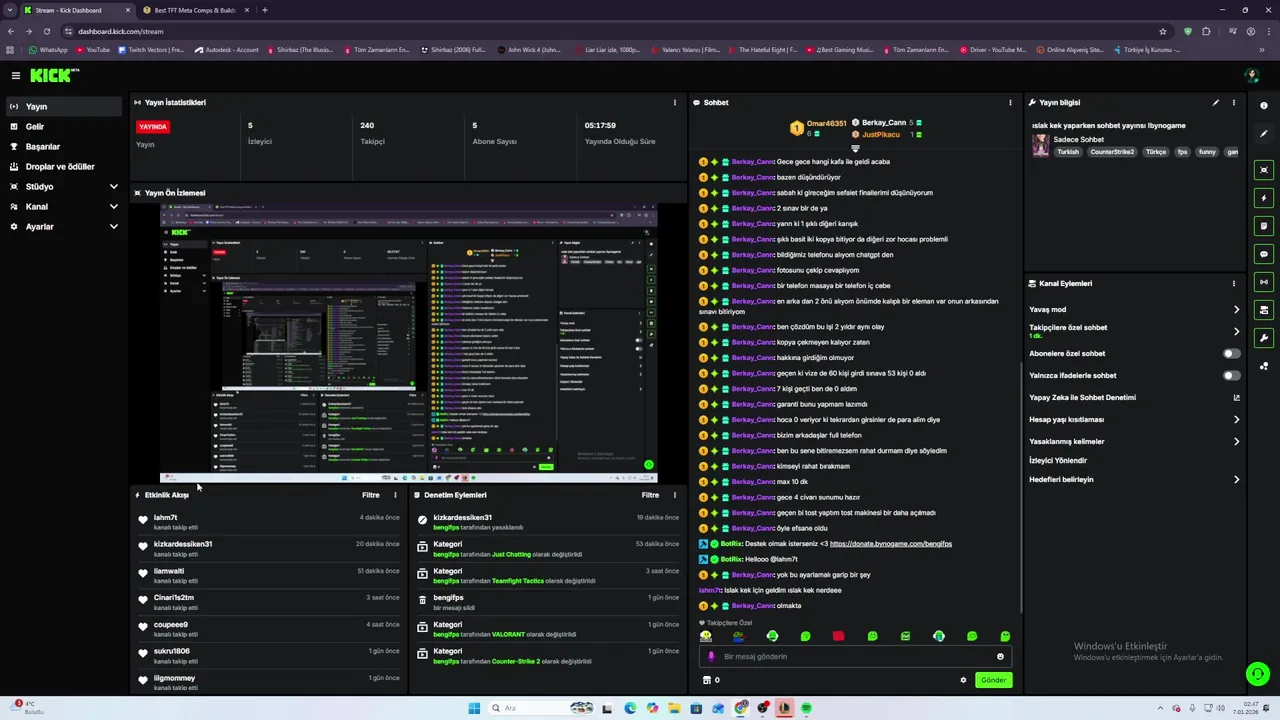Open the donate.bynogame.com link in chat
Screen dimensions: 1280x720
[x=890, y=544]
